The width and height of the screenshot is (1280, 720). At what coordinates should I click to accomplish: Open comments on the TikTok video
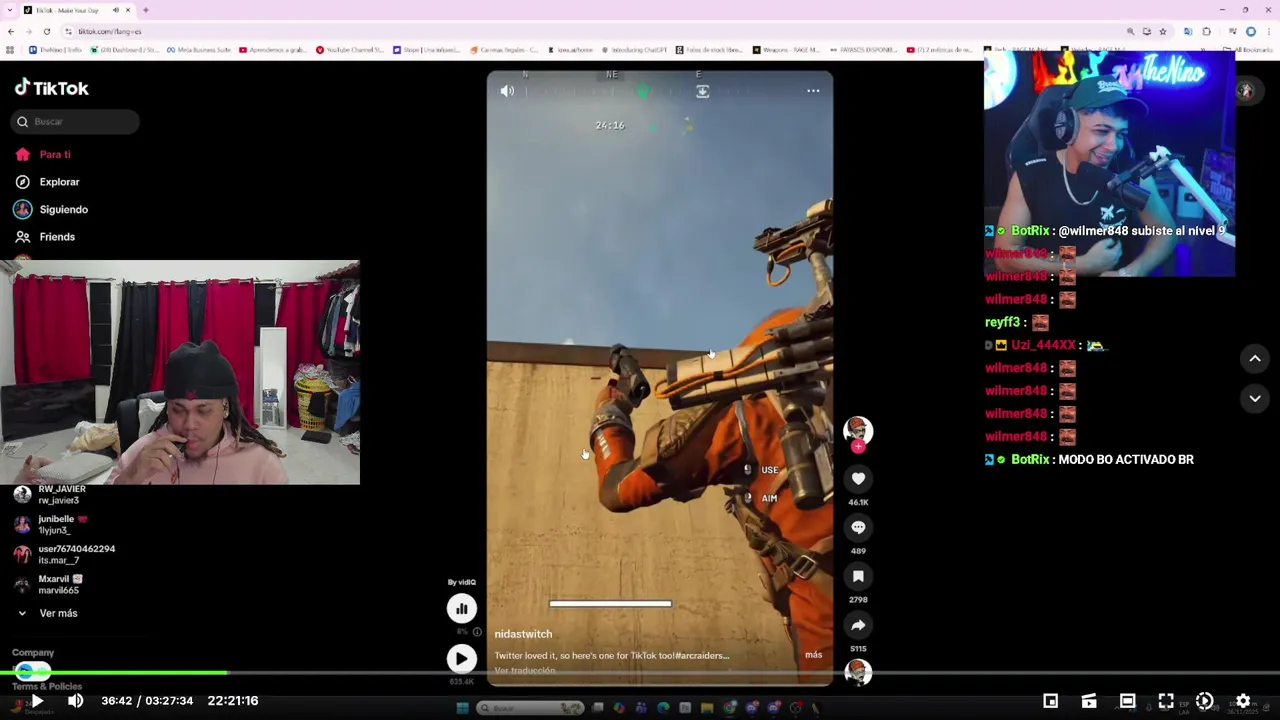click(858, 528)
